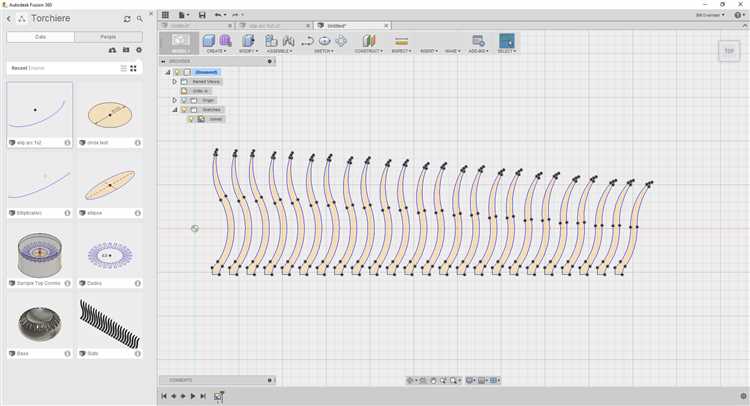Click the Assemble new component icon

pyautogui.click(x=271, y=41)
